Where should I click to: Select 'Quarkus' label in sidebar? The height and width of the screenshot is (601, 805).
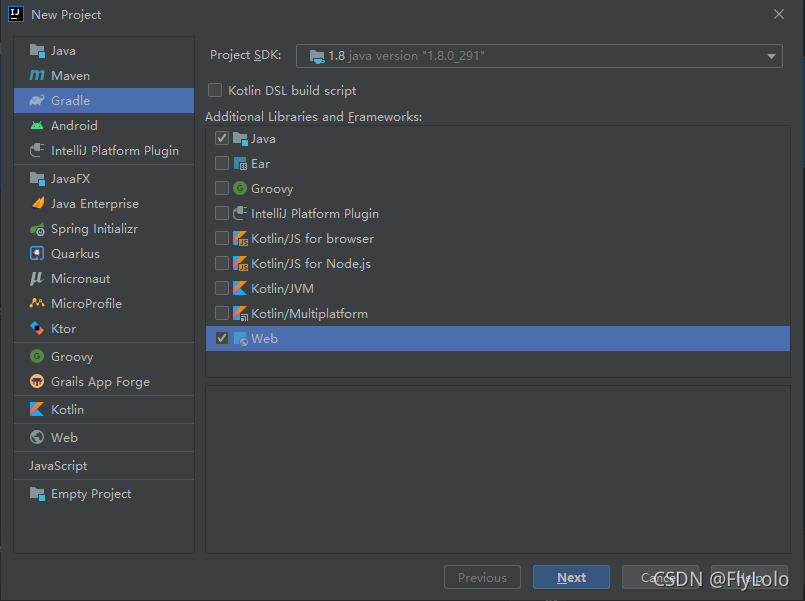(x=75, y=254)
